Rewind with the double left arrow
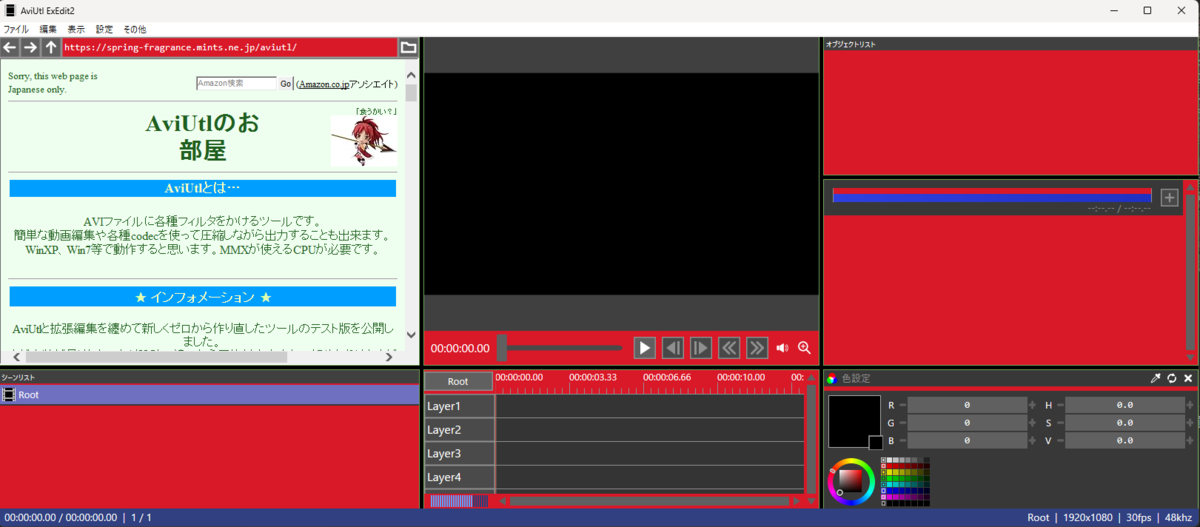This screenshot has width=1200, height=527. click(729, 348)
